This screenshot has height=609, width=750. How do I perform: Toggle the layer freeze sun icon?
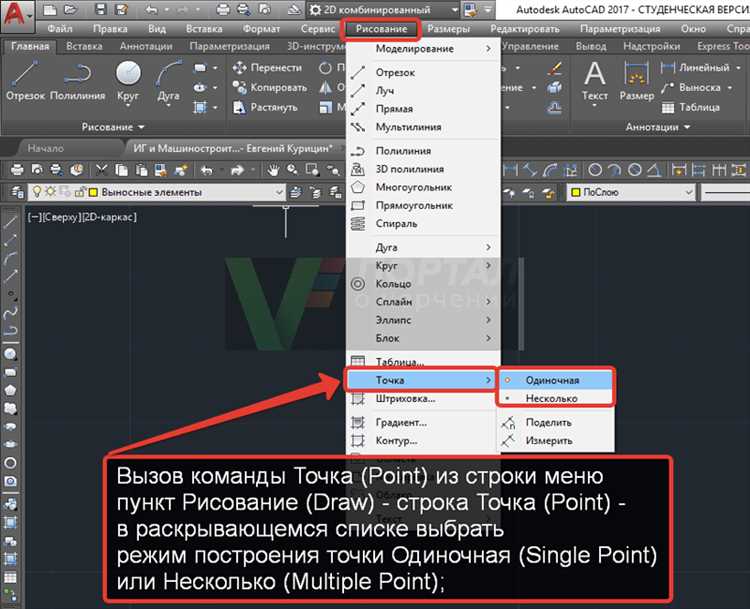point(50,192)
